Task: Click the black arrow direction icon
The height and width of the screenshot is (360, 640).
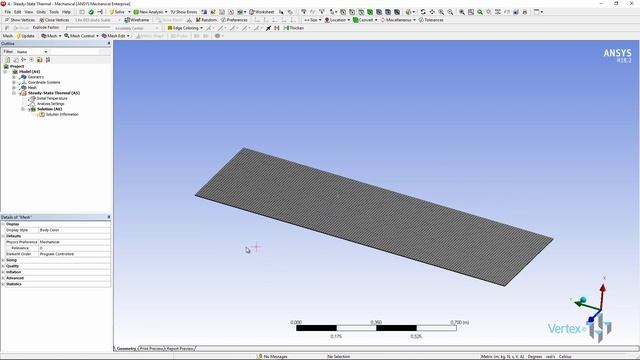Action: (x=268, y=28)
